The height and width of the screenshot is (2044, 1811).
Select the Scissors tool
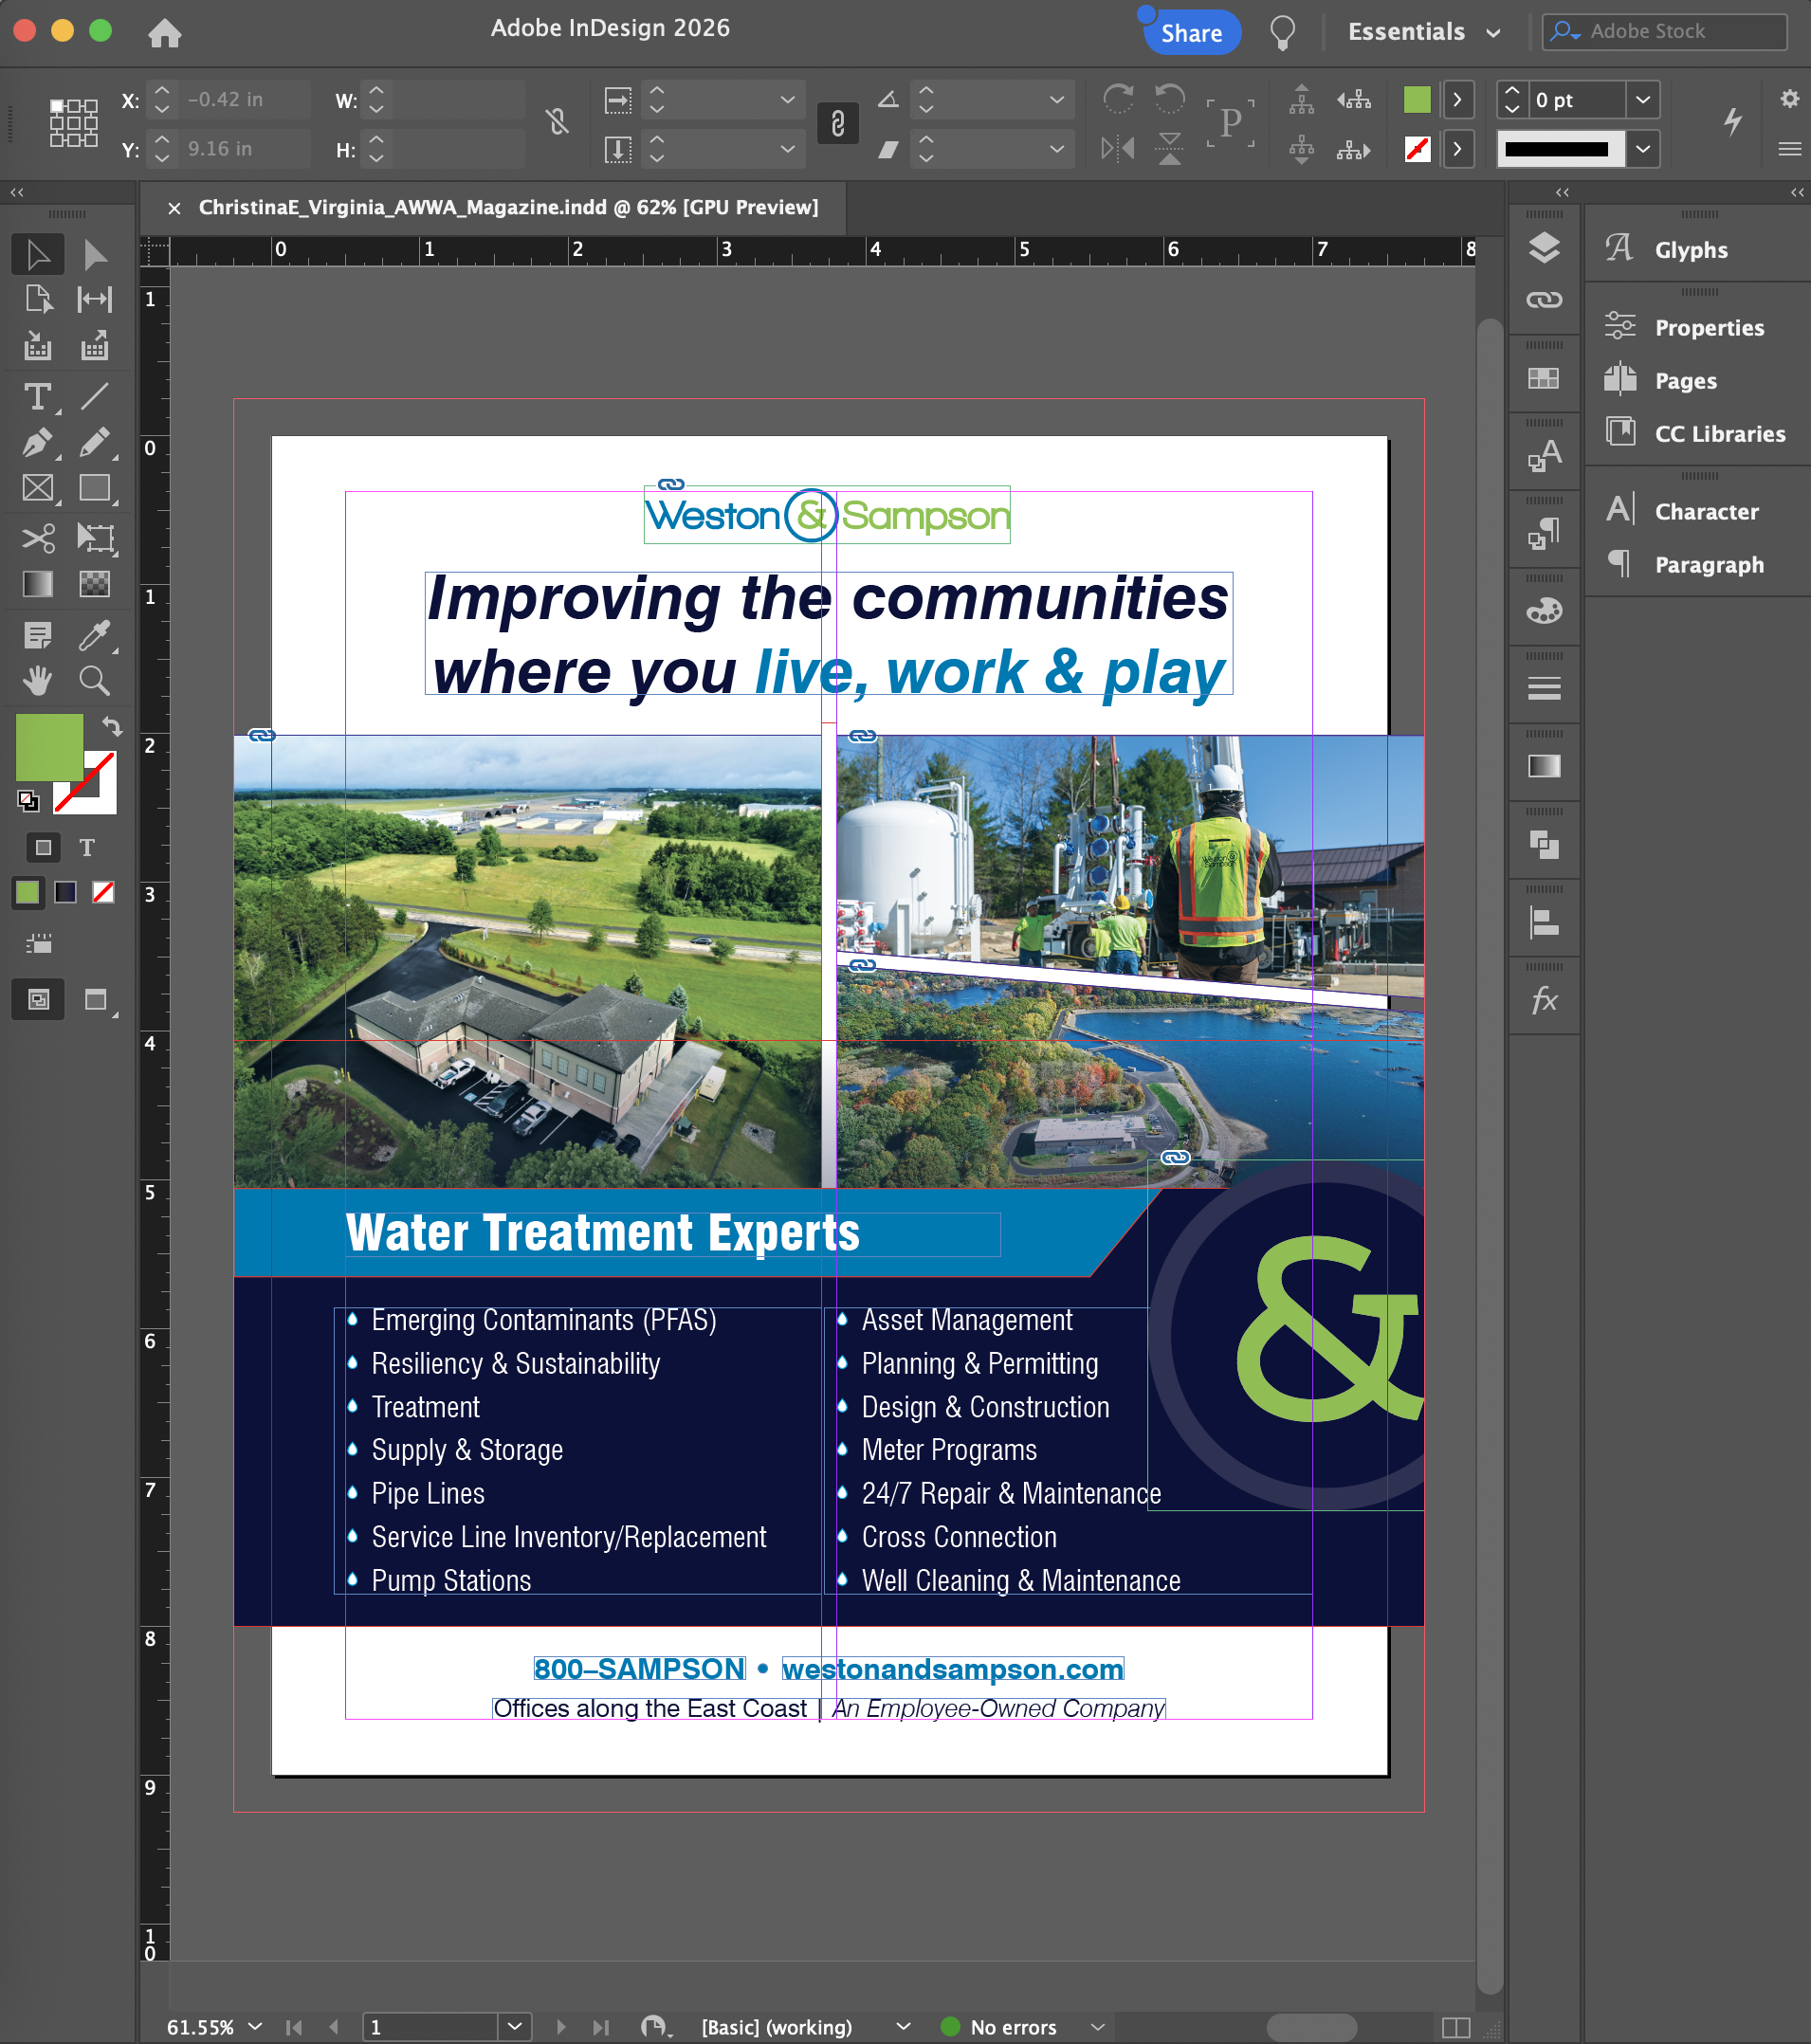38,538
